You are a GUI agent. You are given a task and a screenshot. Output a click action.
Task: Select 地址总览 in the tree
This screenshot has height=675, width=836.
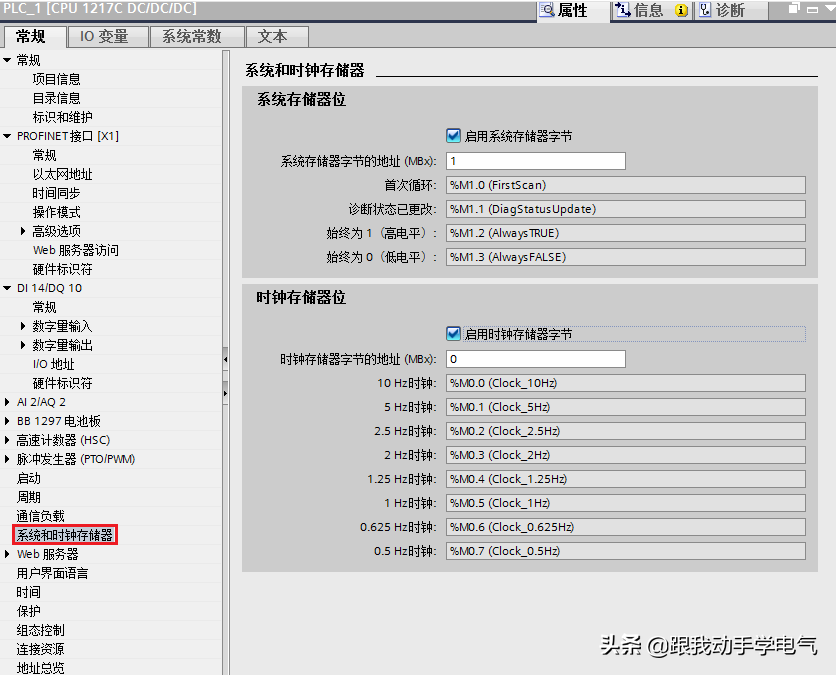pyautogui.click(x=41, y=668)
